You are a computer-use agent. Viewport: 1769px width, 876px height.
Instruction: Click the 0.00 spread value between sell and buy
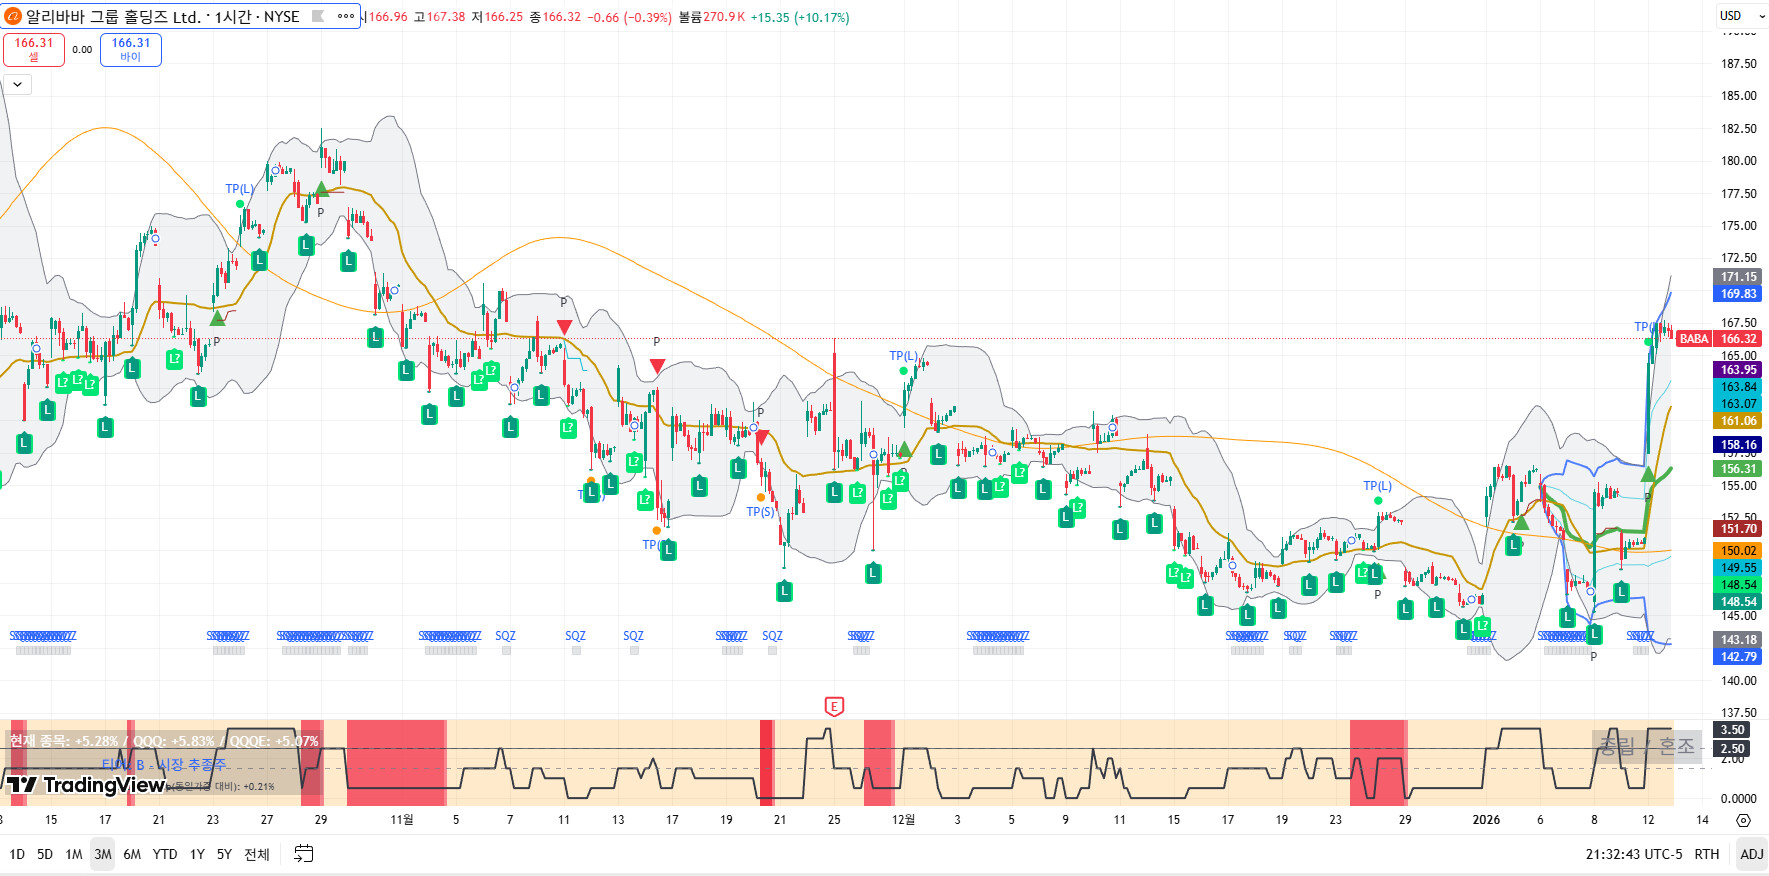tap(82, 49)
